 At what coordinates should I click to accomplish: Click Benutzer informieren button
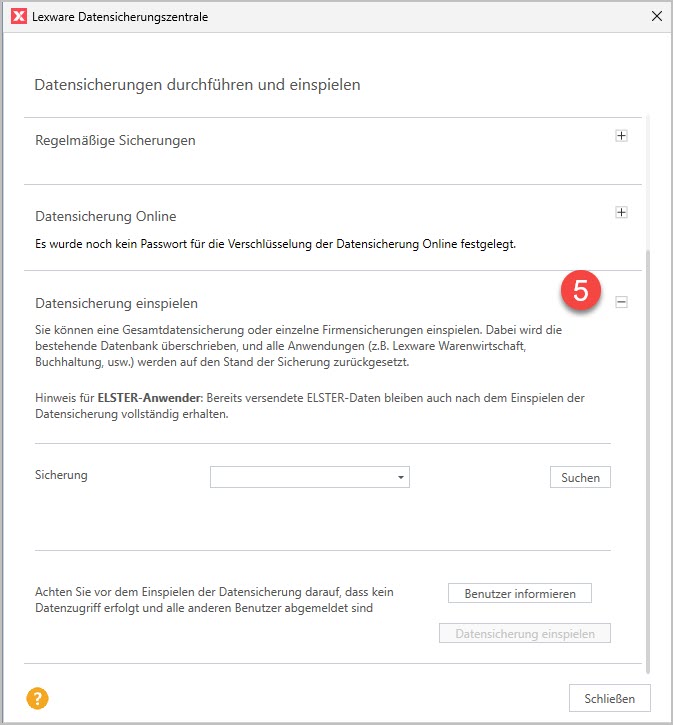click(519, 594)
